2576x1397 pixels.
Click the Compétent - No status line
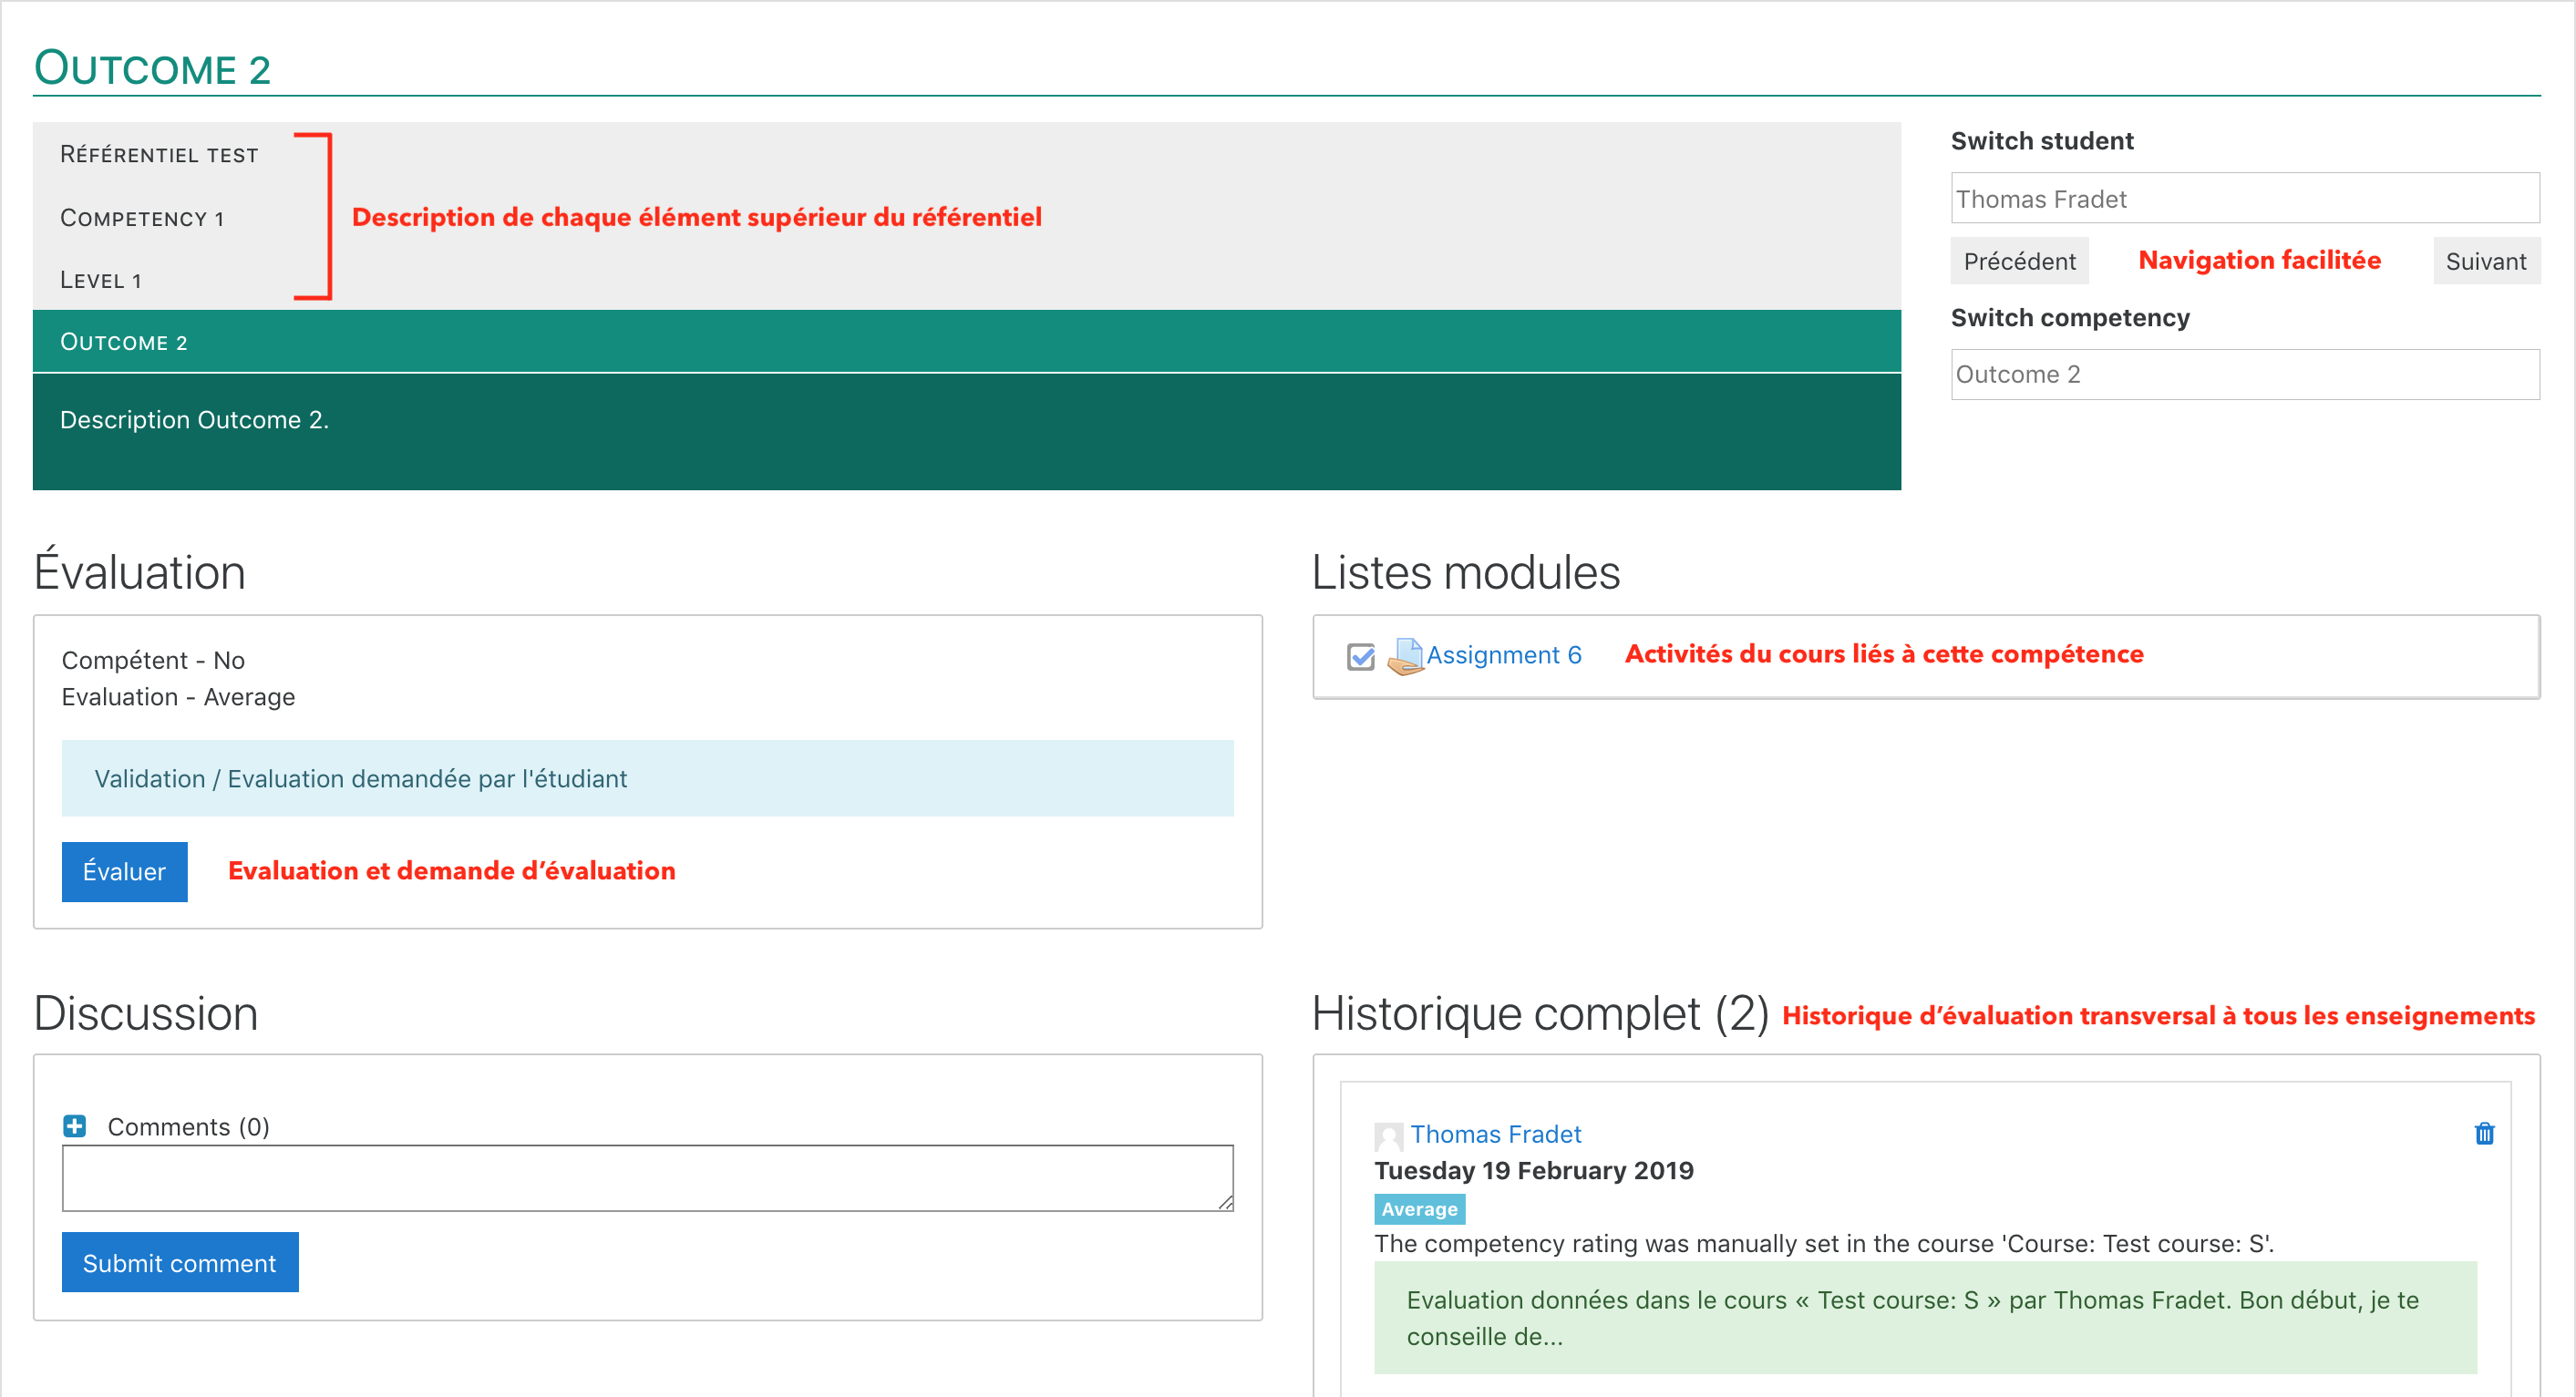[x=153, y=661]
